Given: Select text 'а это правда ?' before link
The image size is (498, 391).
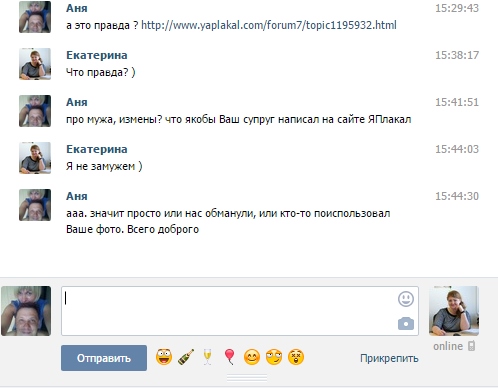Looking at the screenshot, I should point(102,25).
